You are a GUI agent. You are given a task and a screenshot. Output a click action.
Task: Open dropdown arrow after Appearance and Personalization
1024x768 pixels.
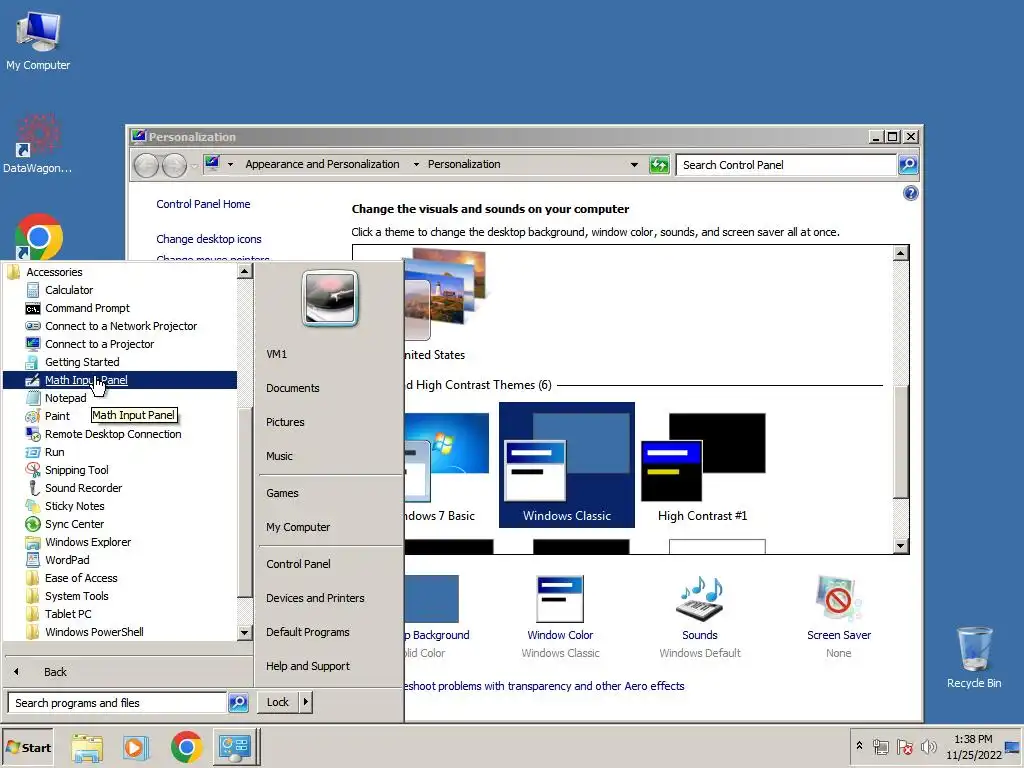coord(416,165)
